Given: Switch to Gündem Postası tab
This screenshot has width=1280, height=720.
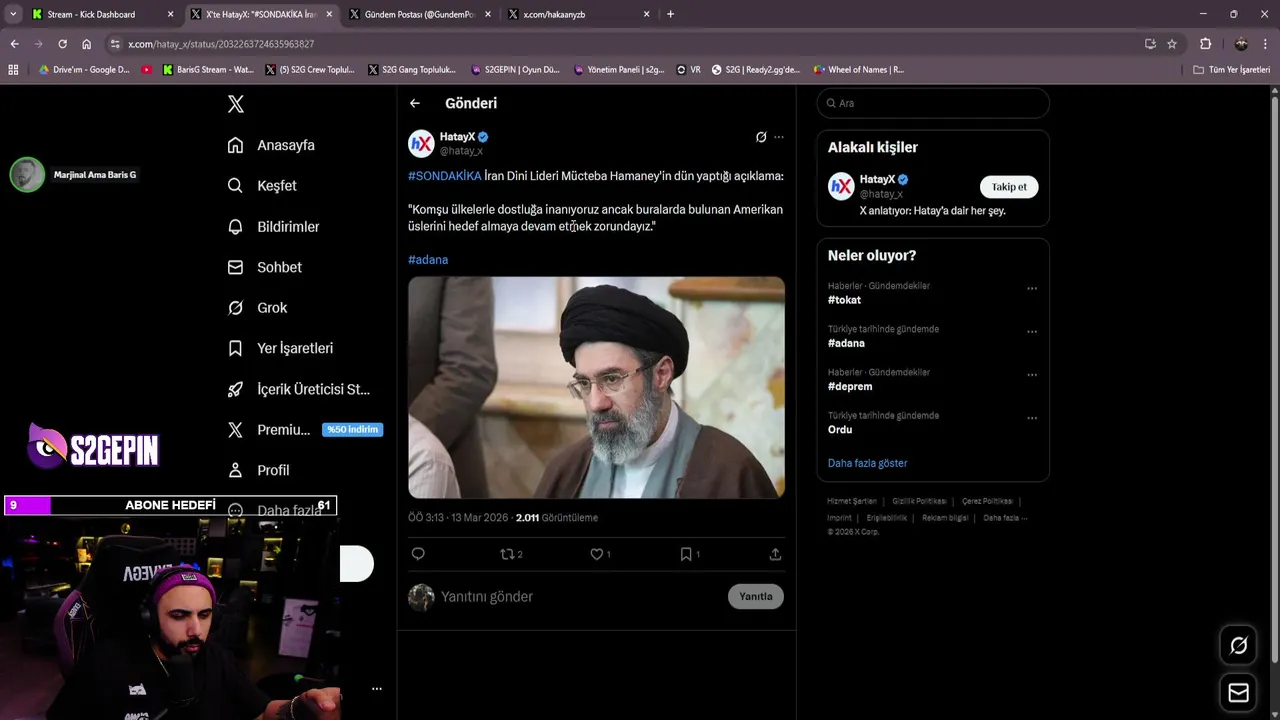Looking at the screenshot, I should (x=418, y=14).
